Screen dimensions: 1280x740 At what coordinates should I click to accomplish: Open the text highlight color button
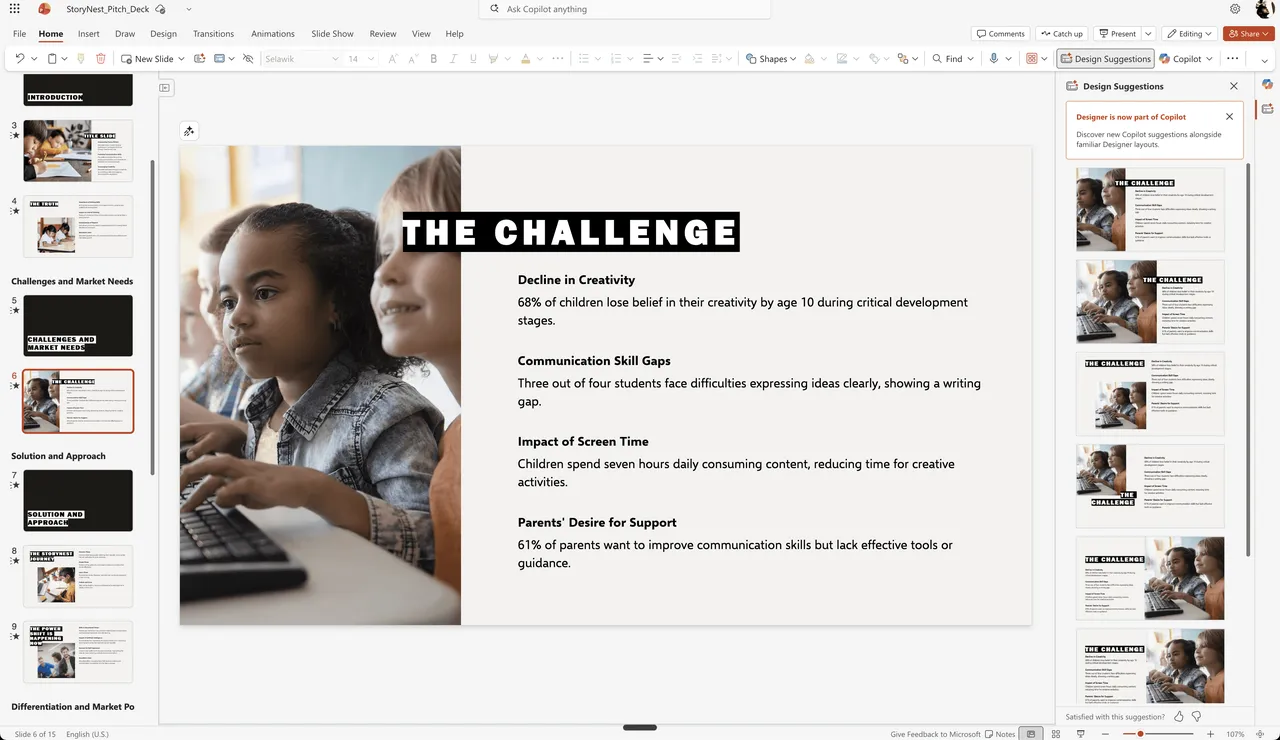[x=493, y=59]
